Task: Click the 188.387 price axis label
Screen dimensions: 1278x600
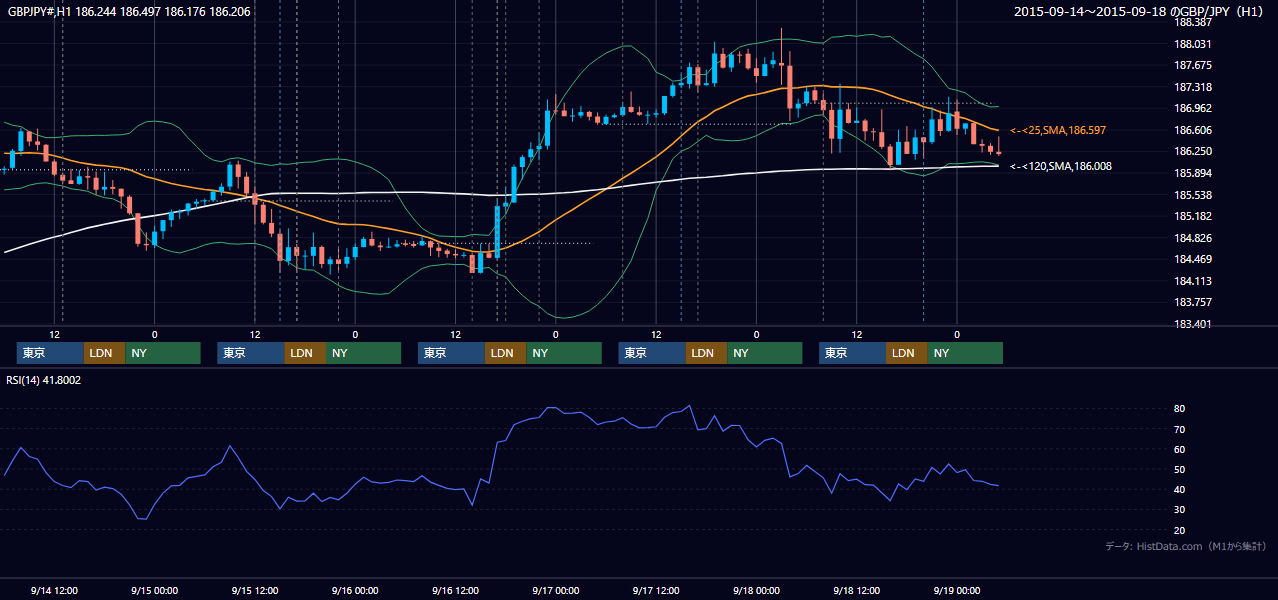Action: (1194, 22)
